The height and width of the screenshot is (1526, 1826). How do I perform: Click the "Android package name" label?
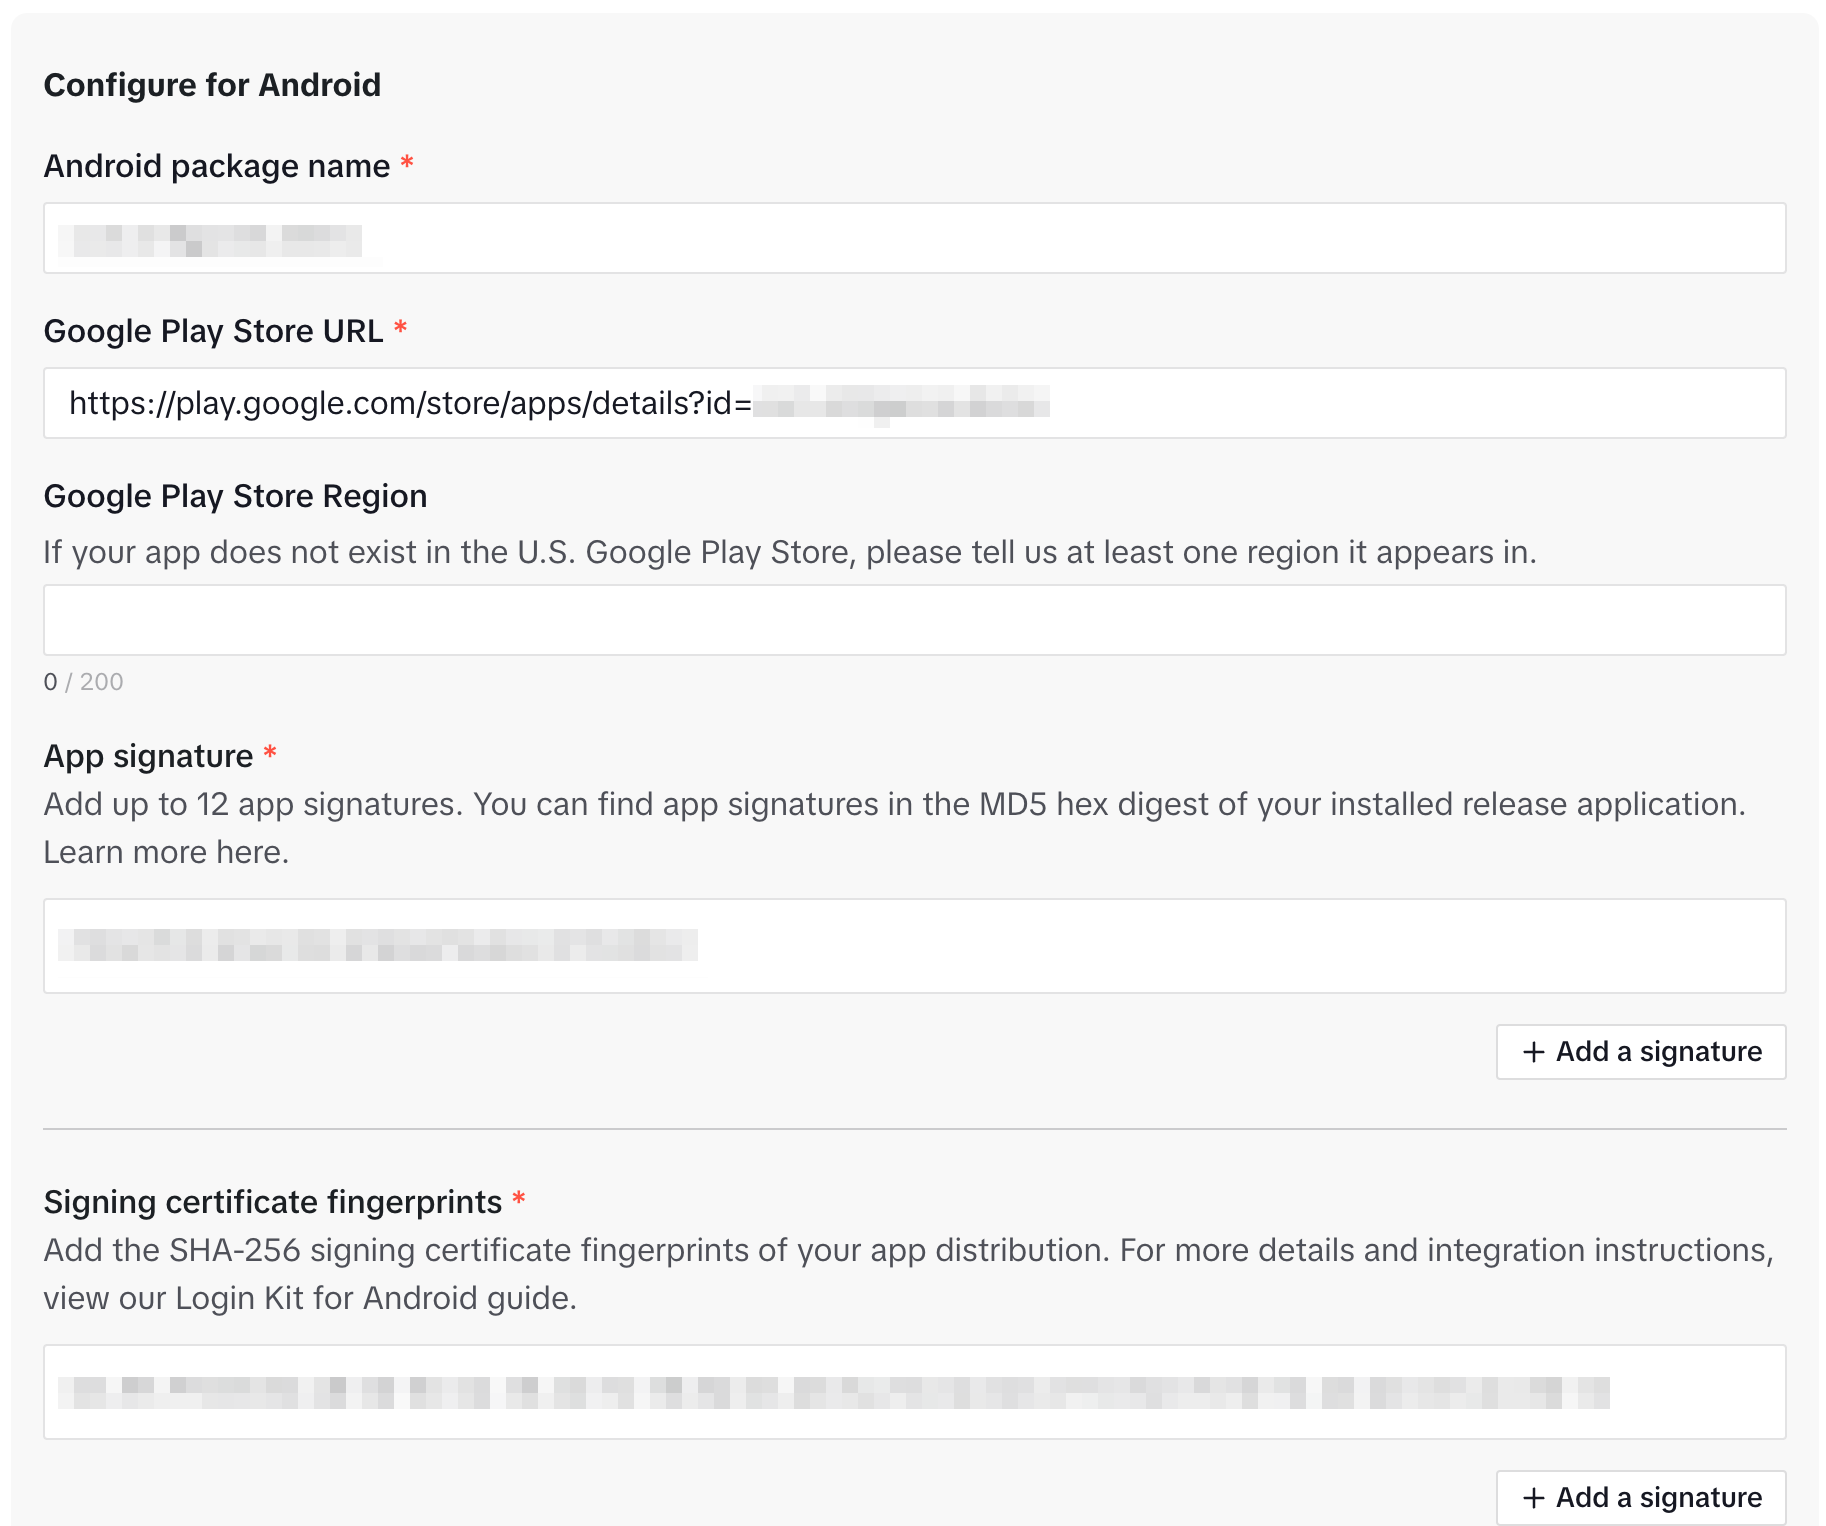click(217, 166)
